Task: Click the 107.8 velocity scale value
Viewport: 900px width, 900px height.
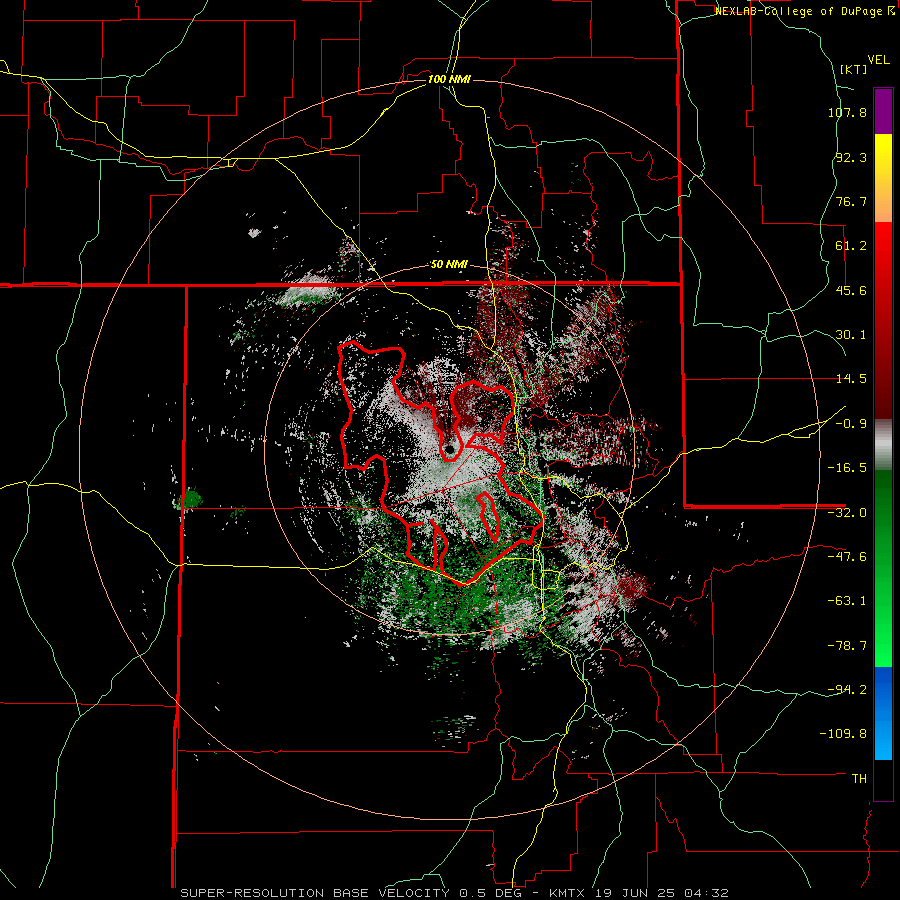Action: tap(847, 112)
